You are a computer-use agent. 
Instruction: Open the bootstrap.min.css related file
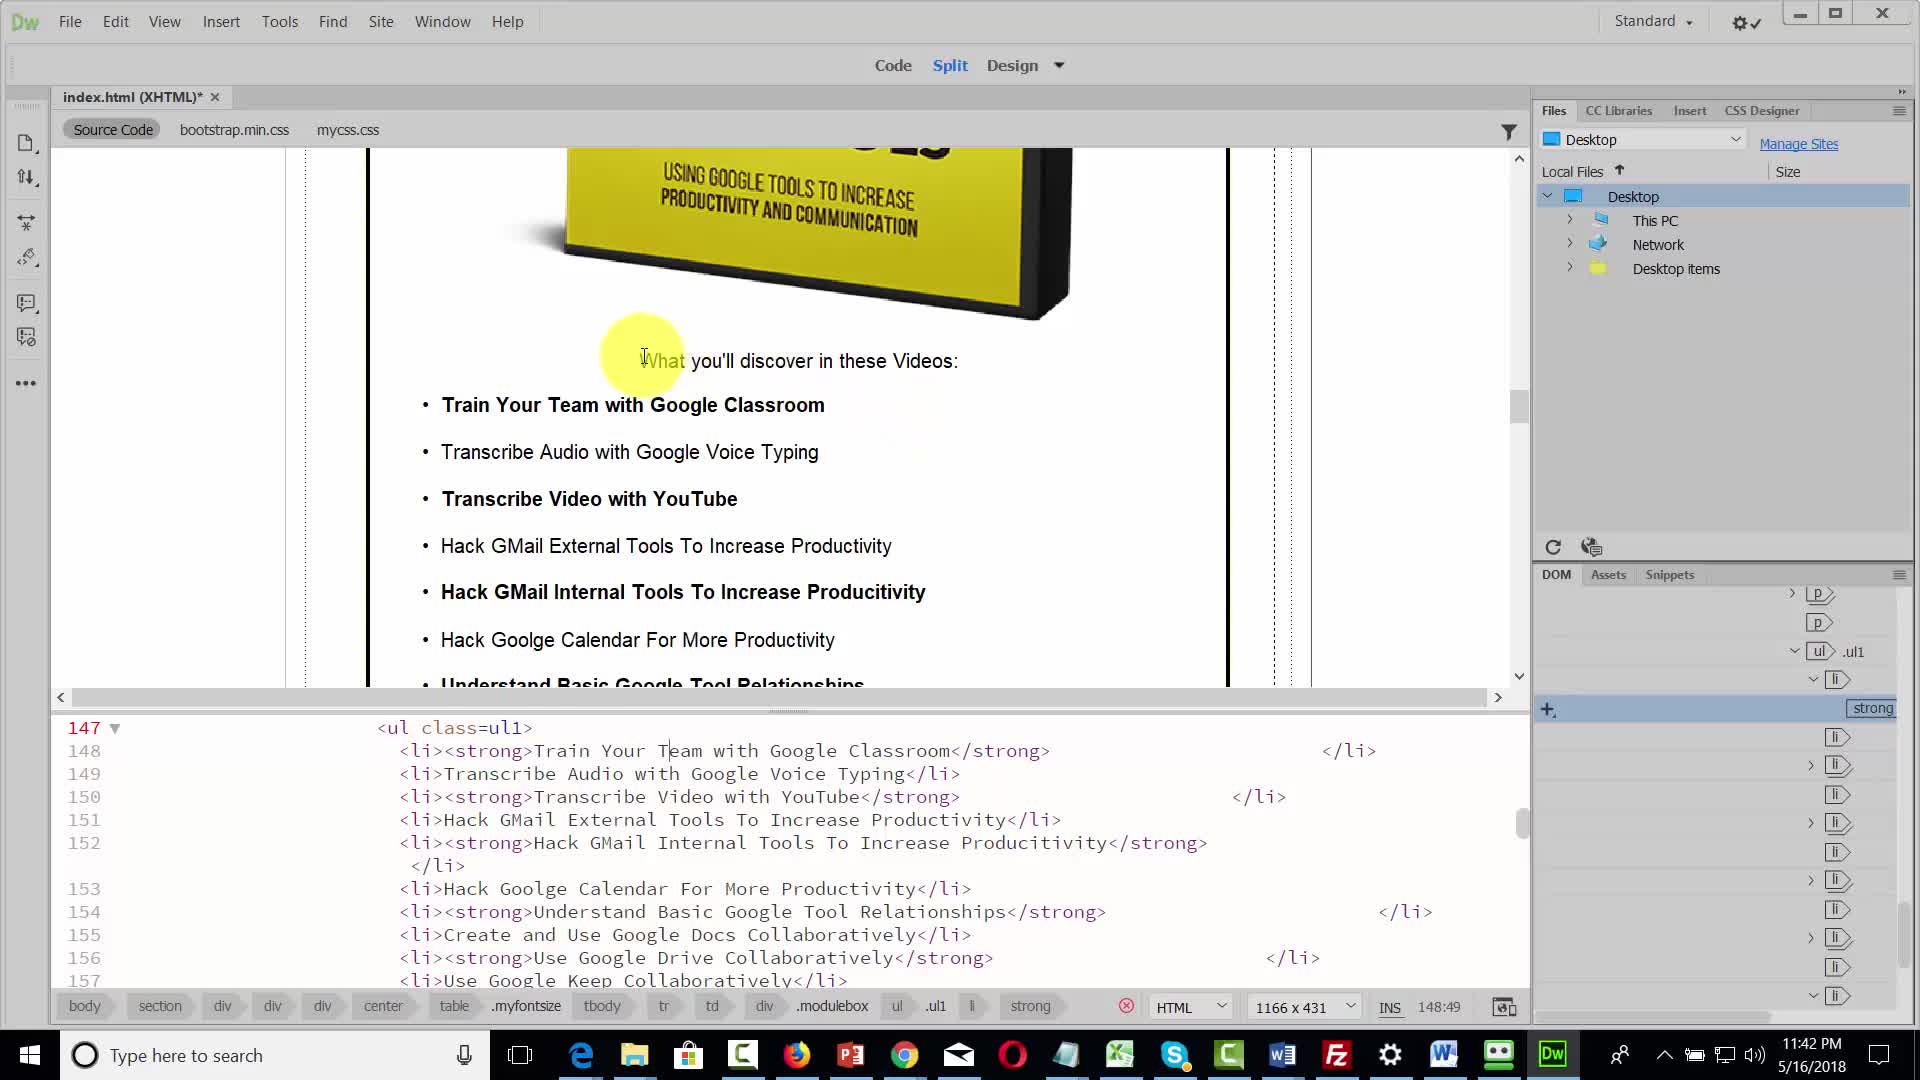click(x=234, y=130)
